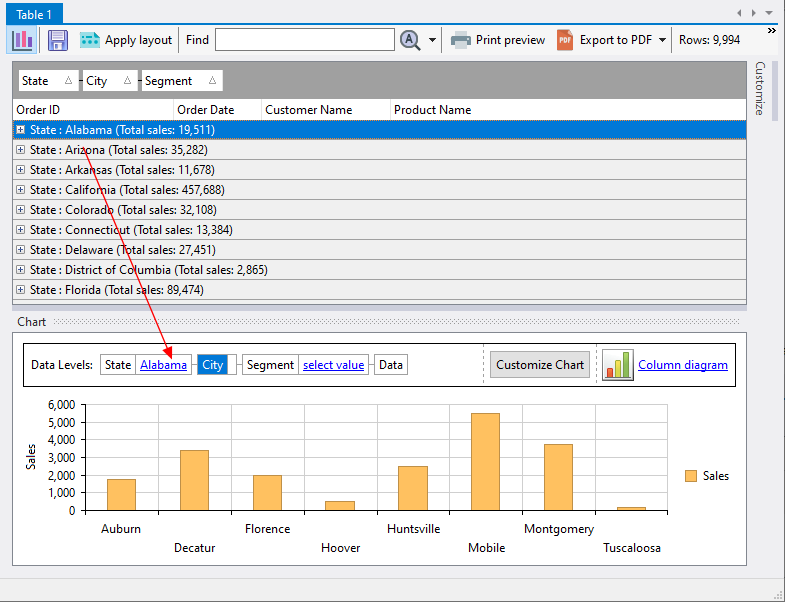Open the Export to PDF dropdown arrow

[x=663, y=41]
